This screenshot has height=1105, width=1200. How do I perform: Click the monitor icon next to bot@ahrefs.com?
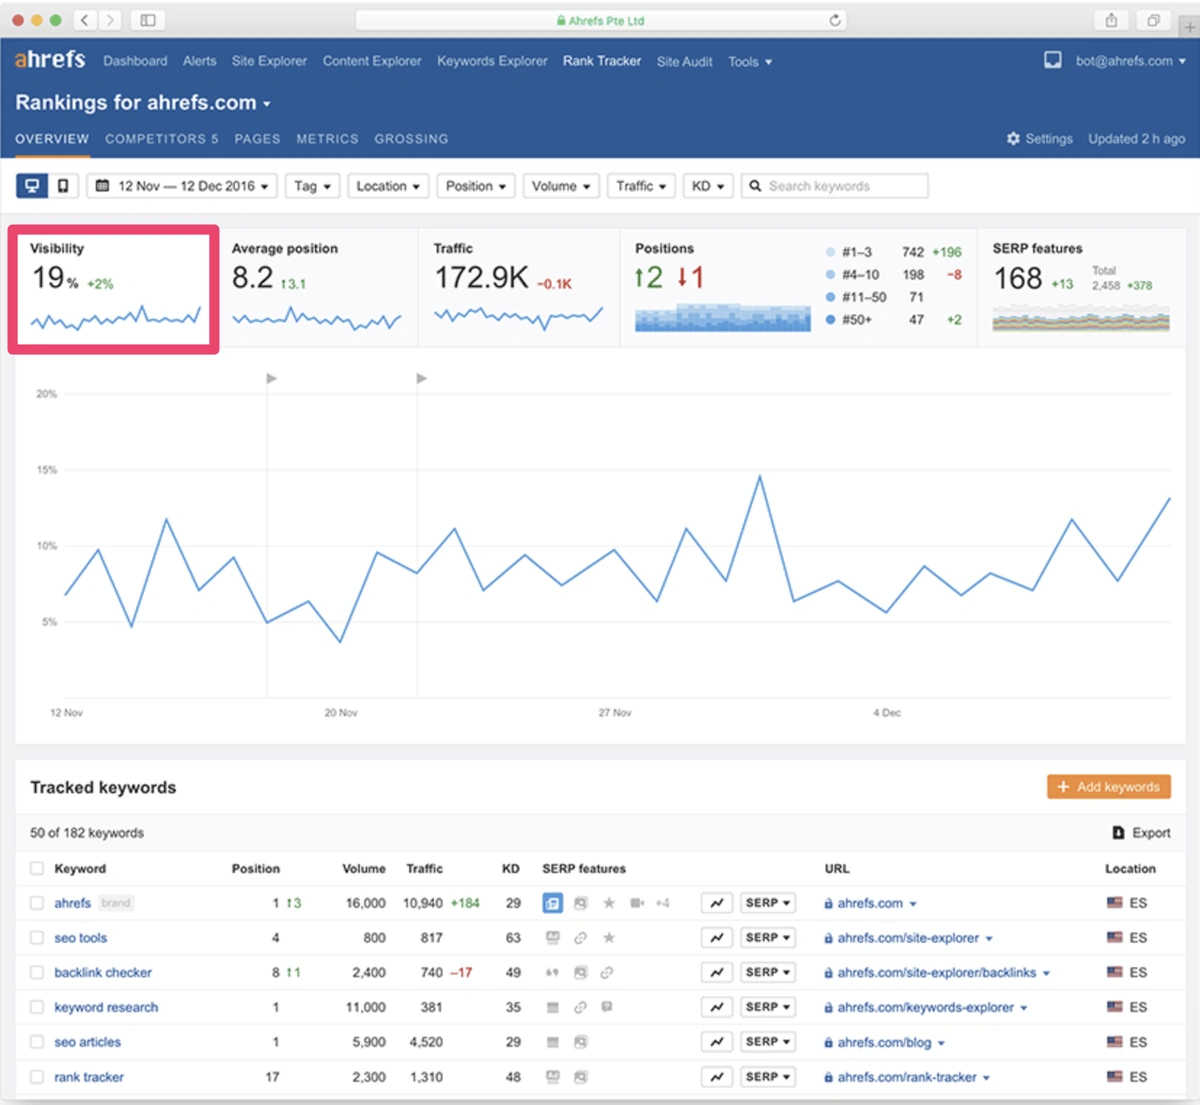(1052, 60)
